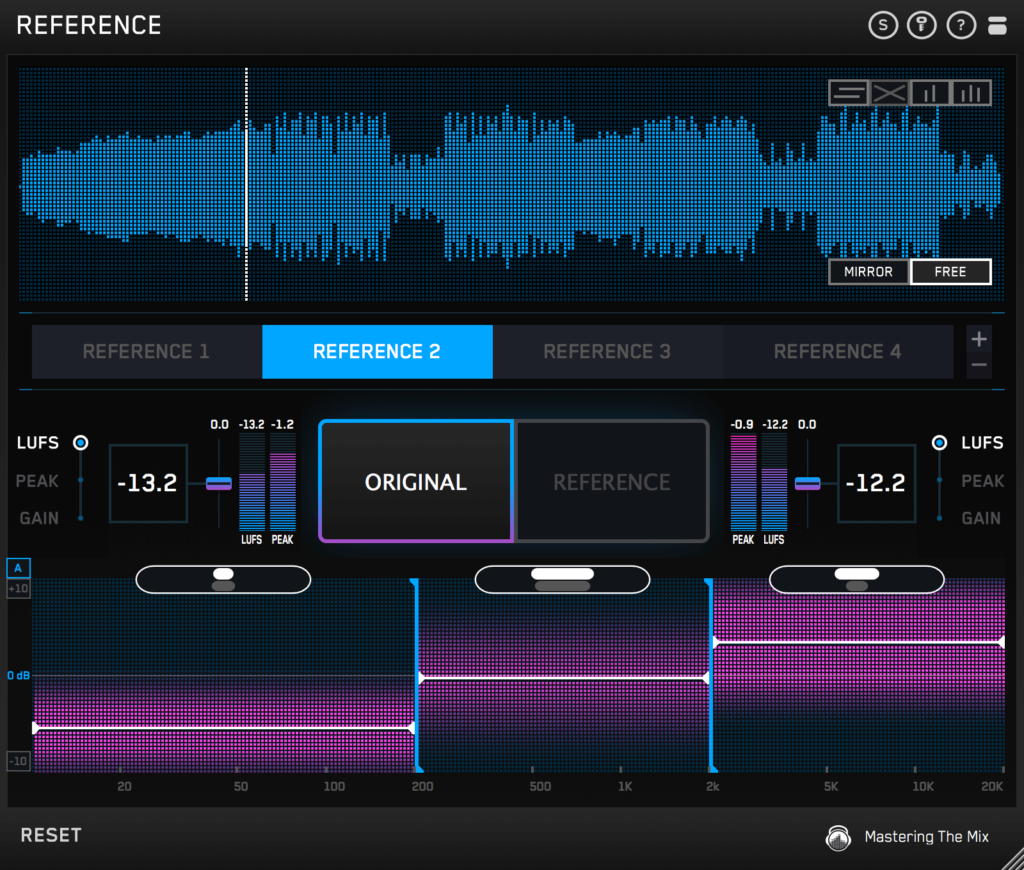Open help using the question mark icon
Viewport: 1024px width, 870px height.
pyautogui.click(x=960, y=25)
